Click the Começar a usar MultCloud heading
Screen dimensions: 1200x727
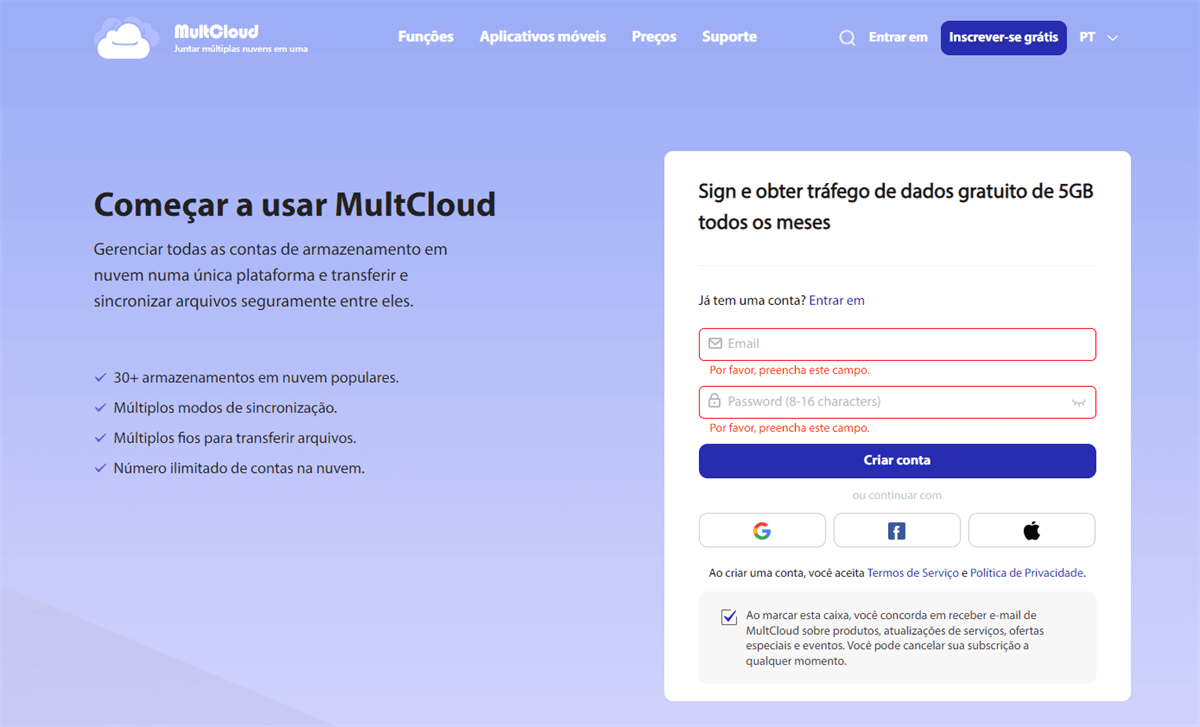pos(295,204)
